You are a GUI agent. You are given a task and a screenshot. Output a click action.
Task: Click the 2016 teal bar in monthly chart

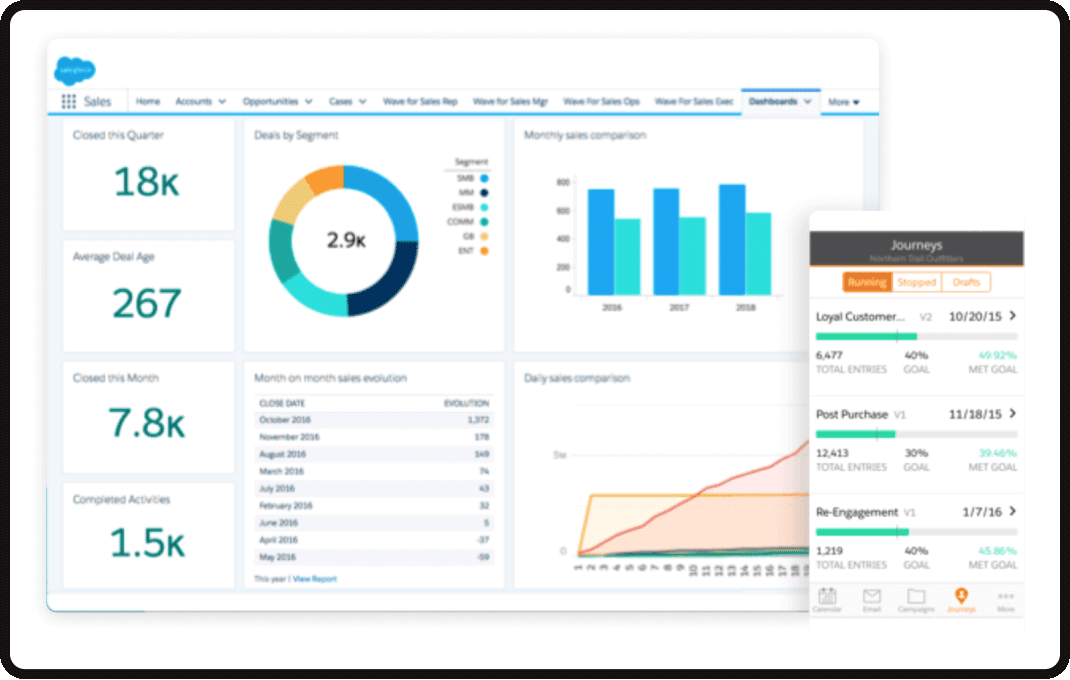[x=627, y=257]
